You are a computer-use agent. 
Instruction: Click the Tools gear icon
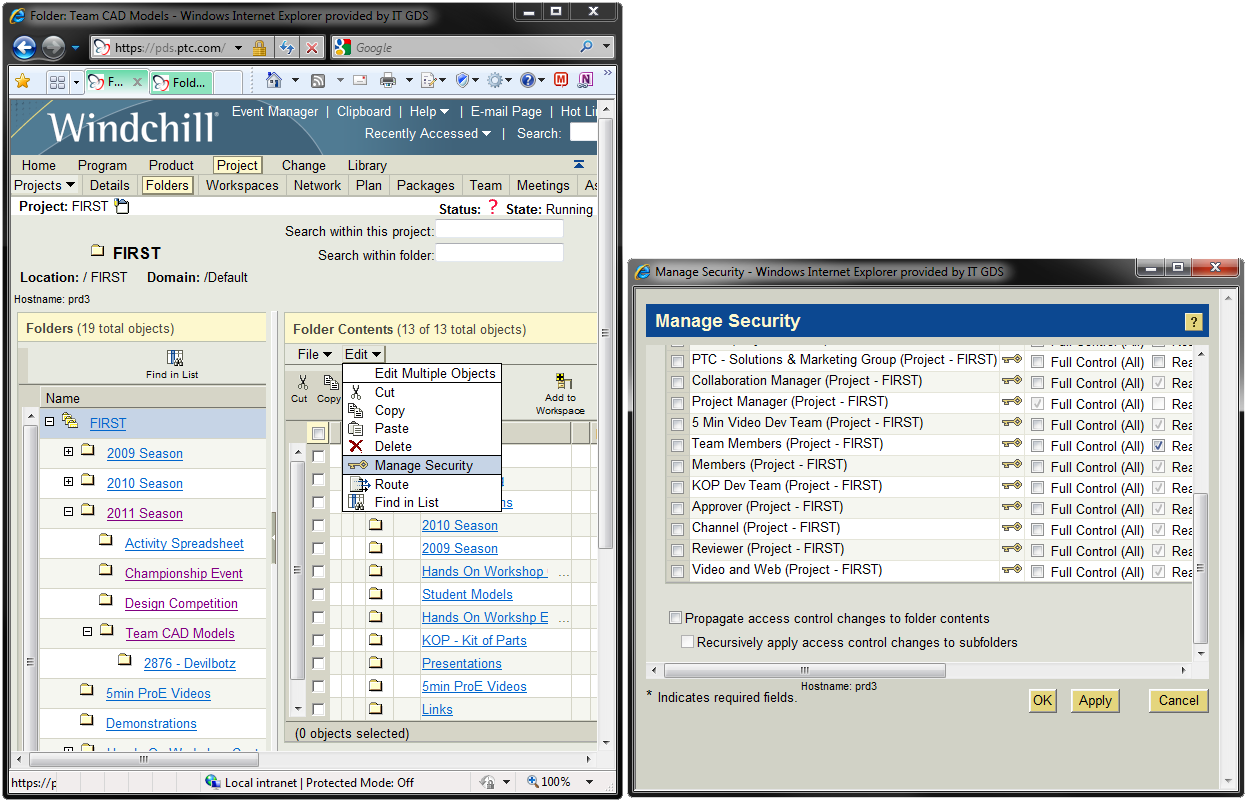494,80
